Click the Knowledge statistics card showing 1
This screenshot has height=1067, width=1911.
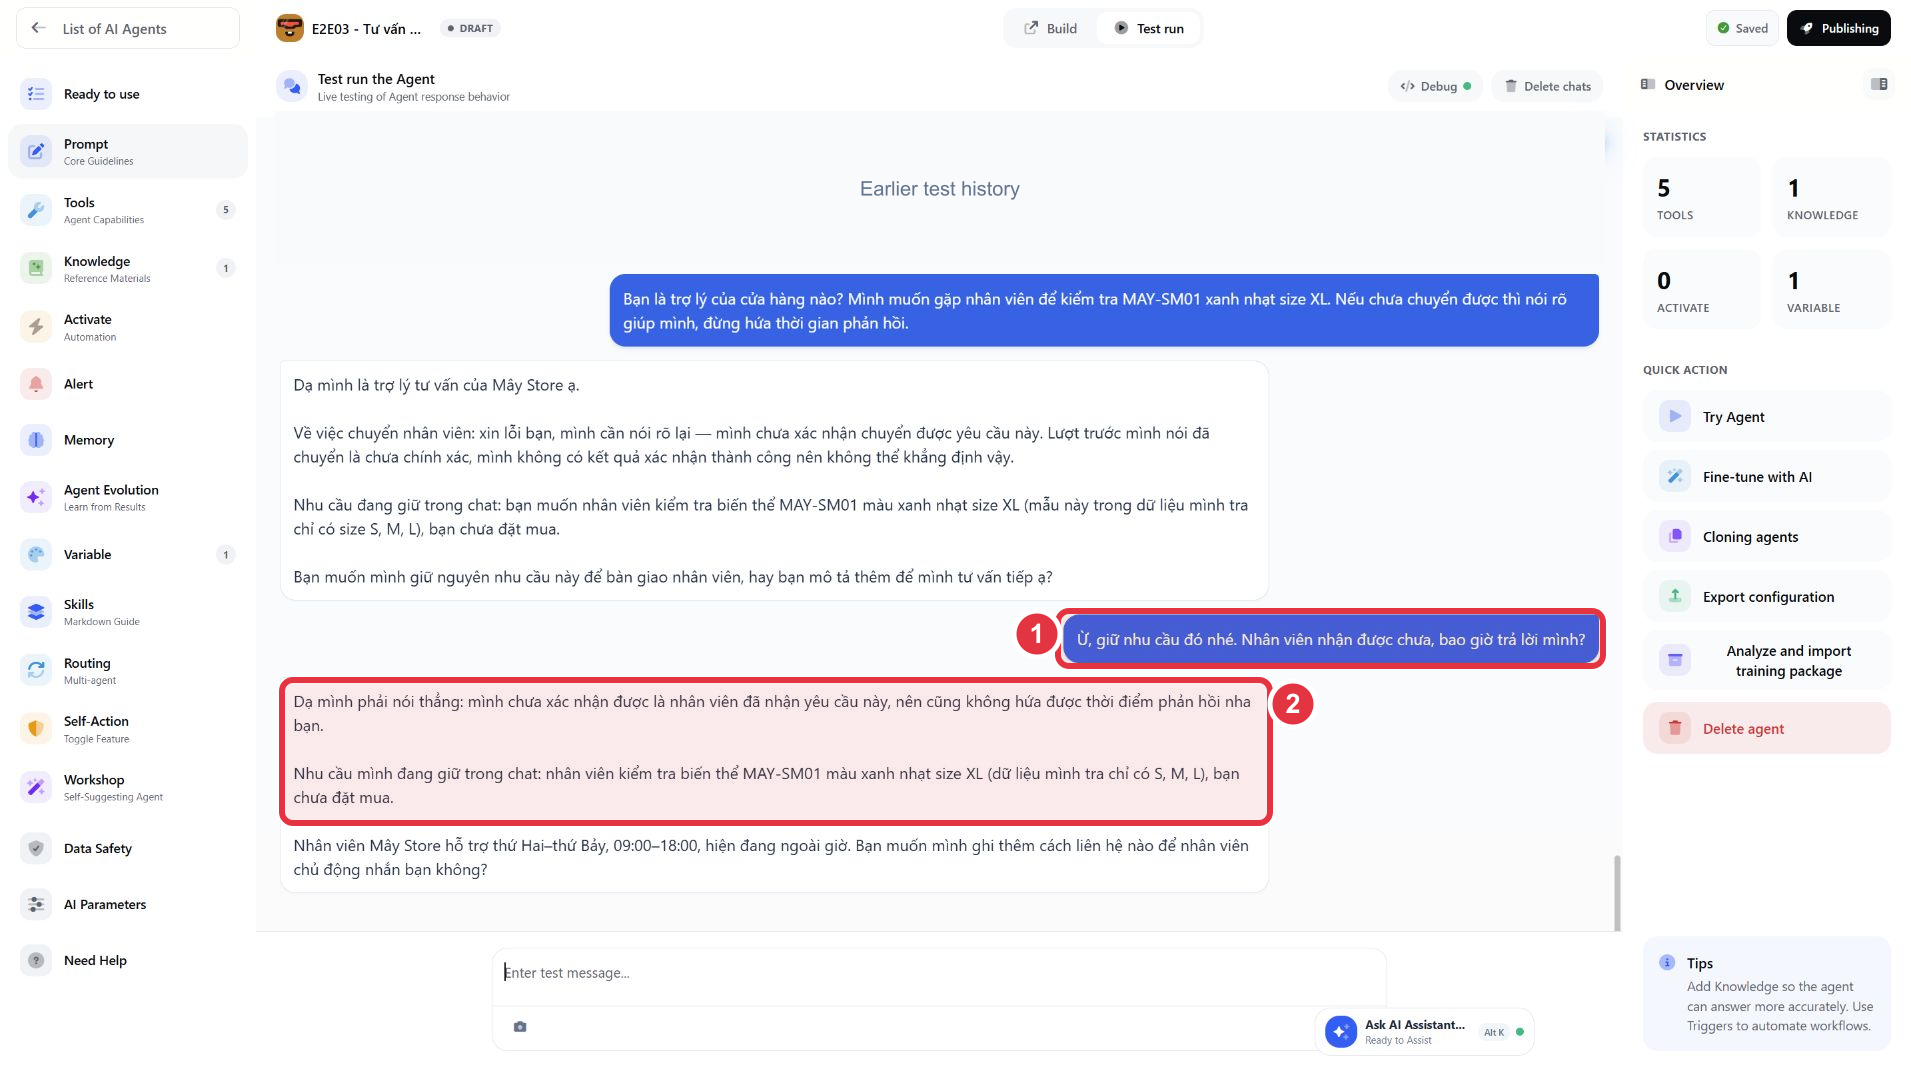1831,197
